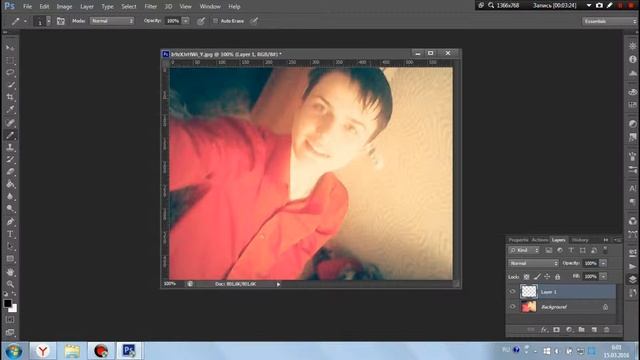The width and height of the screenshot is (640, 360).
Task: Select the Rectangular Marquee tool
Action: (x=10, y=60)
